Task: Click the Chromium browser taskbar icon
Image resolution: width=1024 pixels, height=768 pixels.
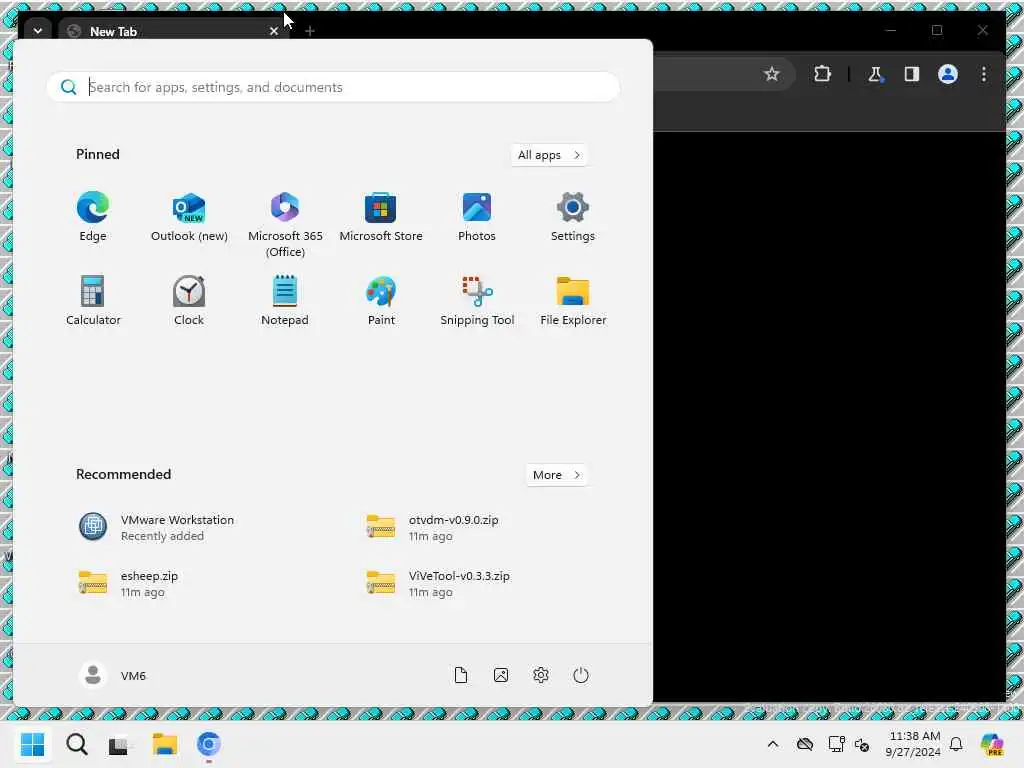Action: [209, 744]
